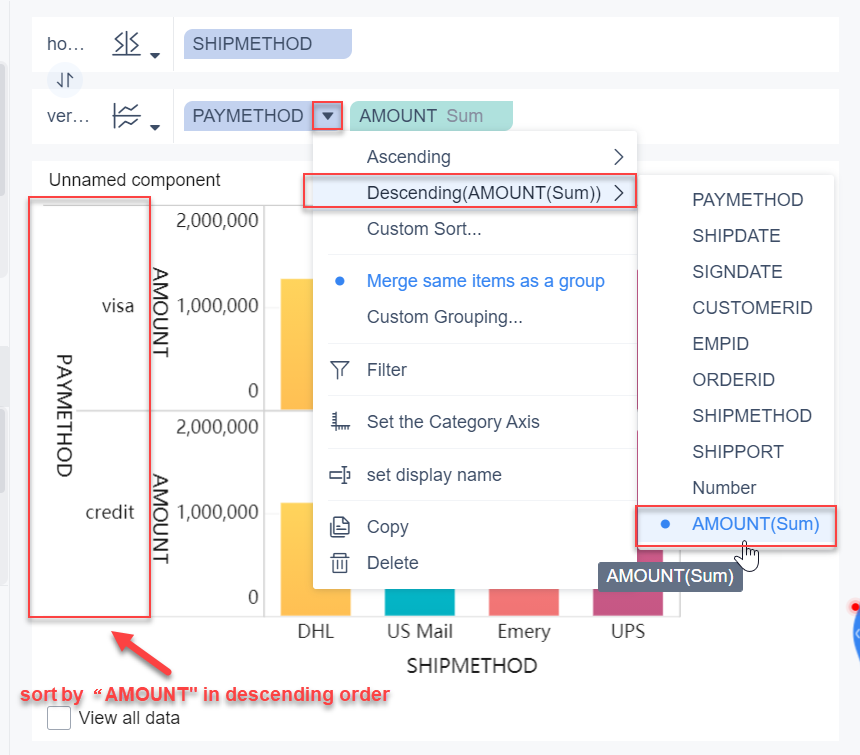Open dropdown arrow beside horizontal axis icon
This screenshot has width=860, height=755.
click(x=155, y=55)
